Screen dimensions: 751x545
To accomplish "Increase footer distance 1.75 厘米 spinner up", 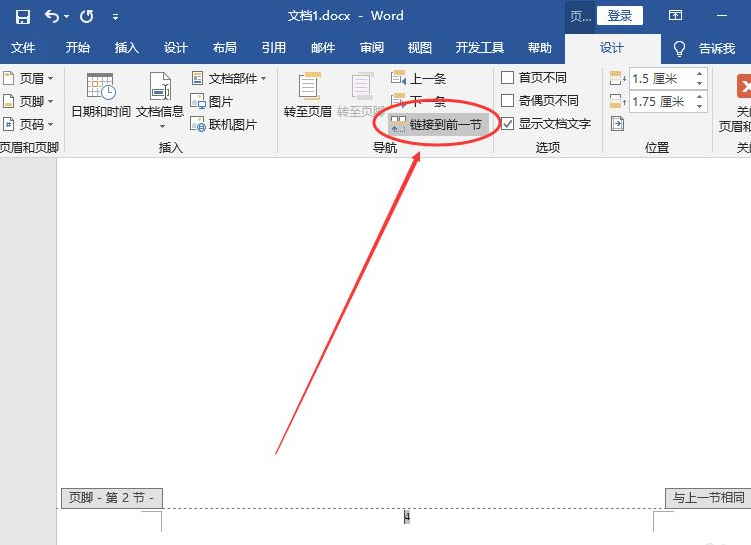I will click(x=700, y=97).
